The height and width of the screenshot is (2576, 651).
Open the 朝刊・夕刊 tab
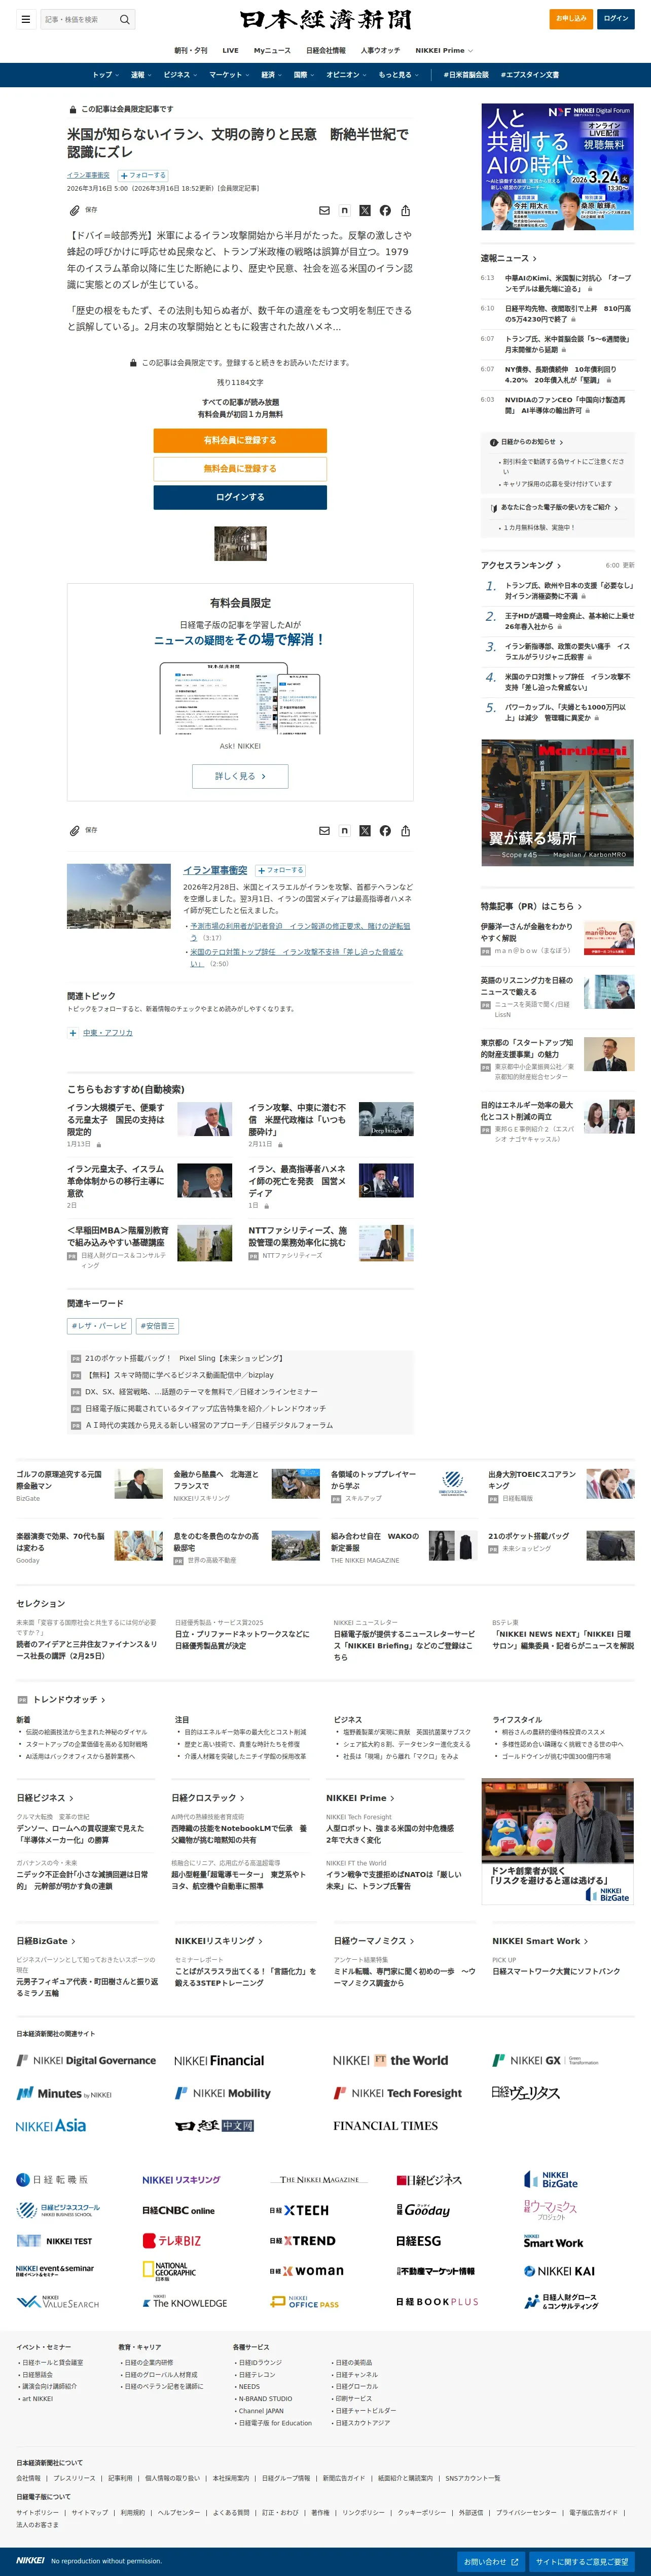click(x=191, y=50)
